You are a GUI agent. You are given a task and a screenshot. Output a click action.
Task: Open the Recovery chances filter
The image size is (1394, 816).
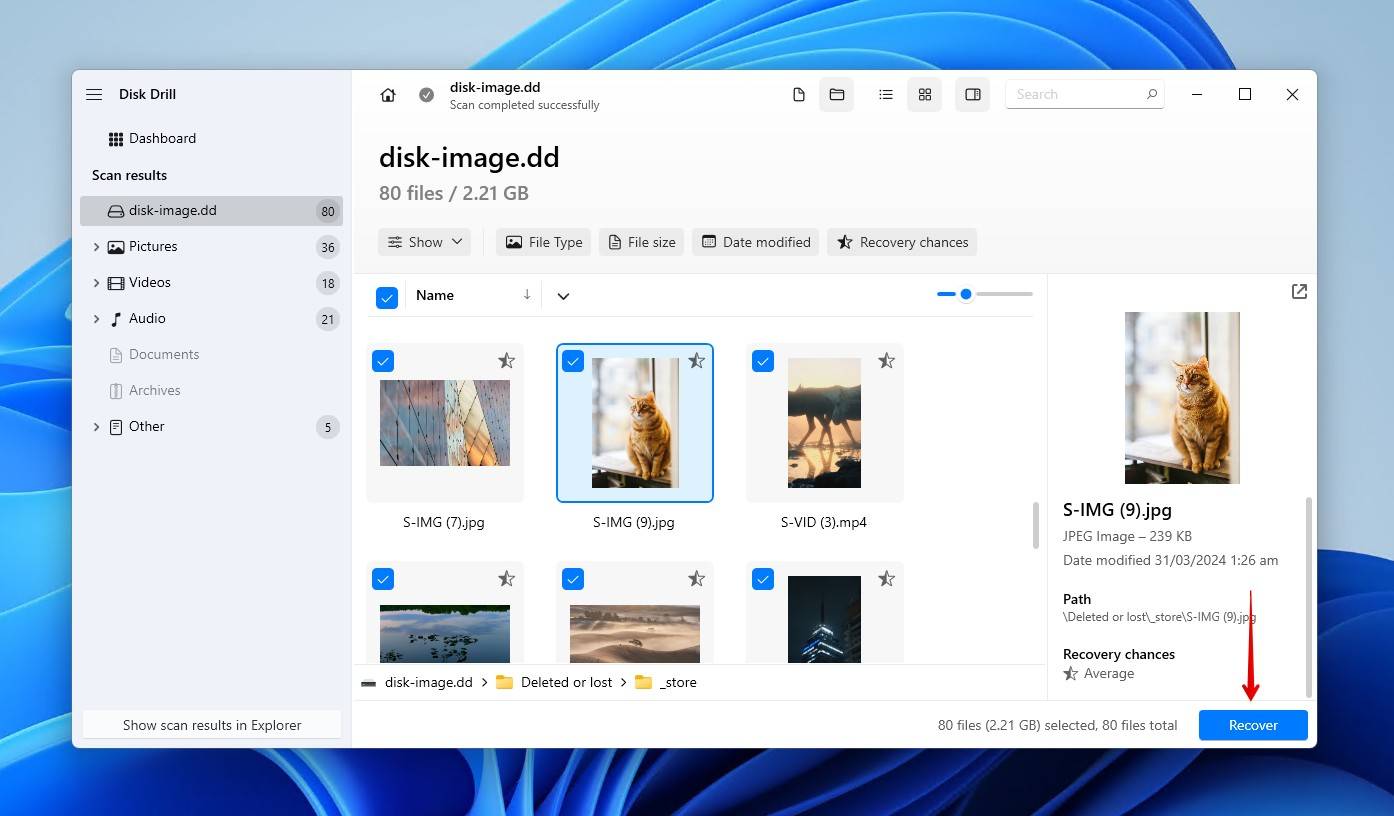(902, 242)
